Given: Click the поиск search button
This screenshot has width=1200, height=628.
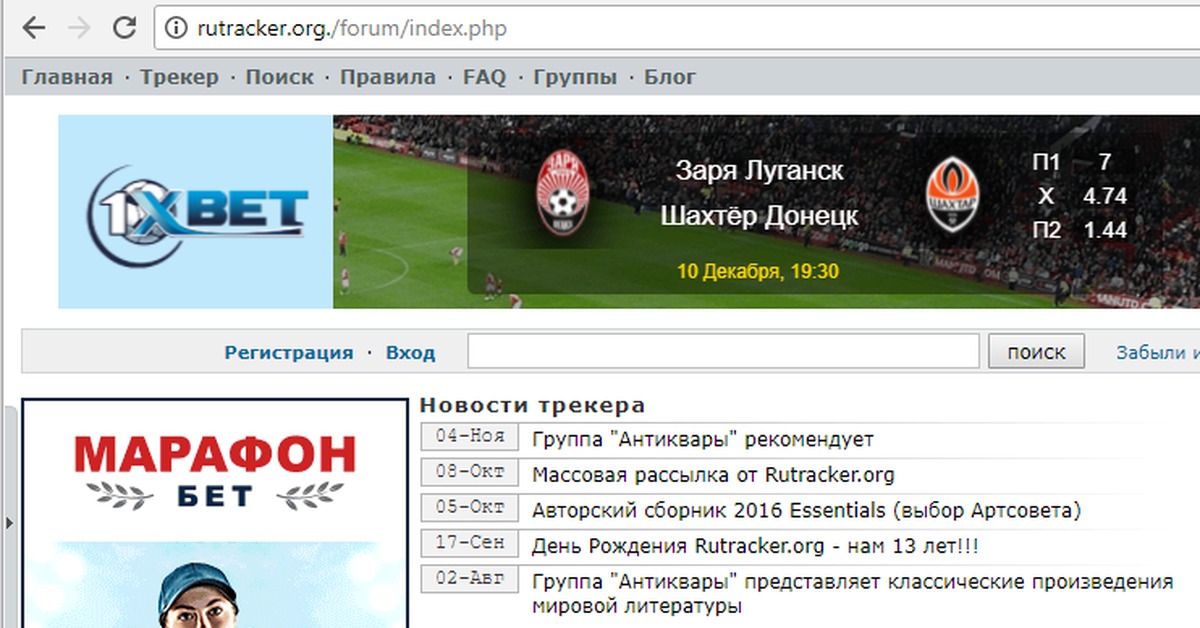Looking at the screenshot, I should (1037, 352).
